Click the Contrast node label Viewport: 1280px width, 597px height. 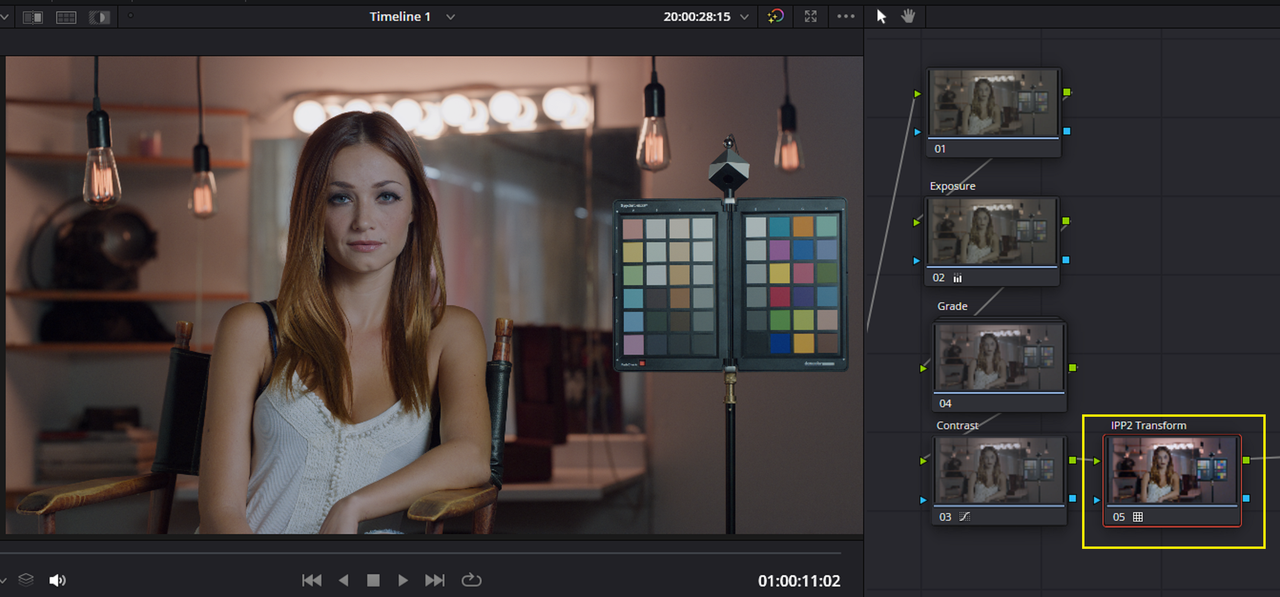[957, 425]
